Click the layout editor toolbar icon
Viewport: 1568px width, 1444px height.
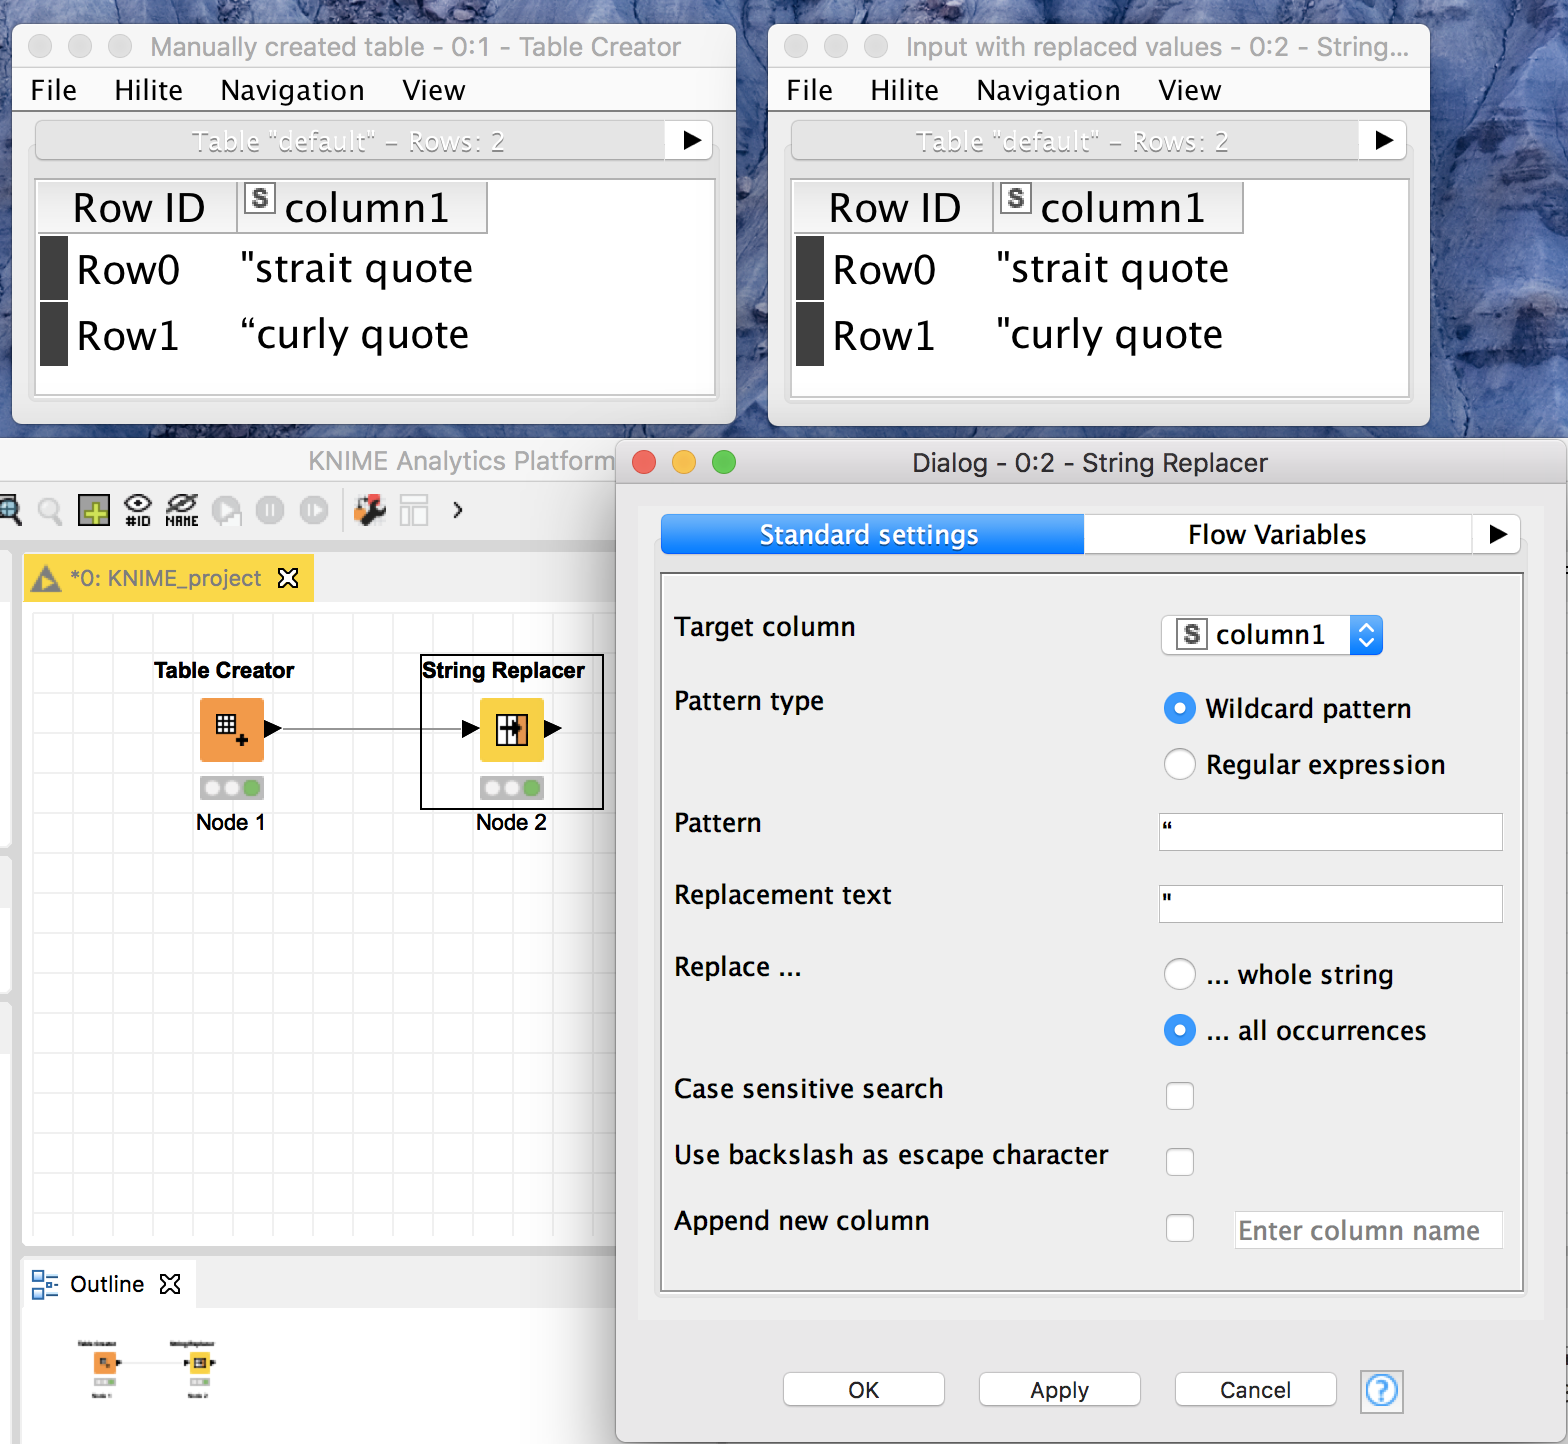click(x=414, y=511)
